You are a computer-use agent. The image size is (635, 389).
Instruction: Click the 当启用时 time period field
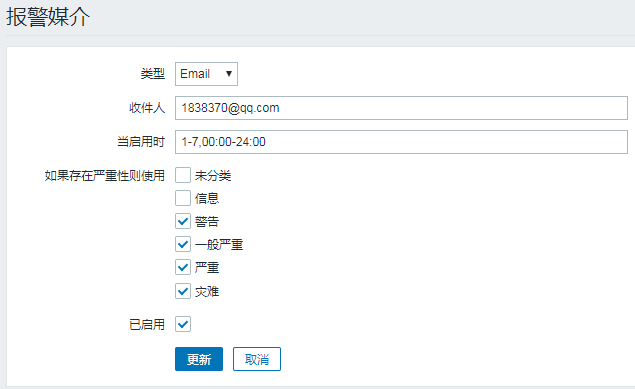click(x=401, y=142)
